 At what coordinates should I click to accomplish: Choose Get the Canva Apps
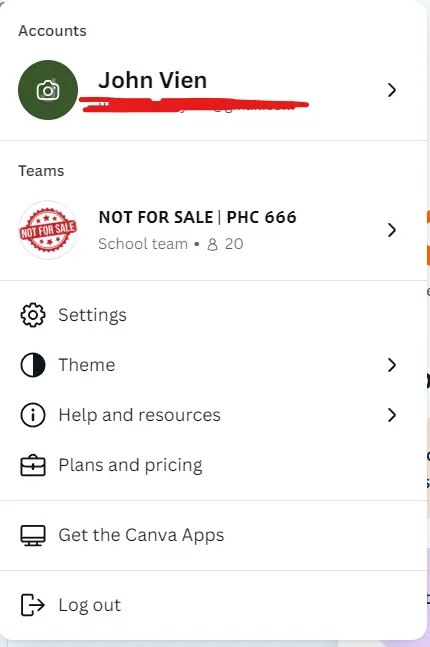click(213, 536)
